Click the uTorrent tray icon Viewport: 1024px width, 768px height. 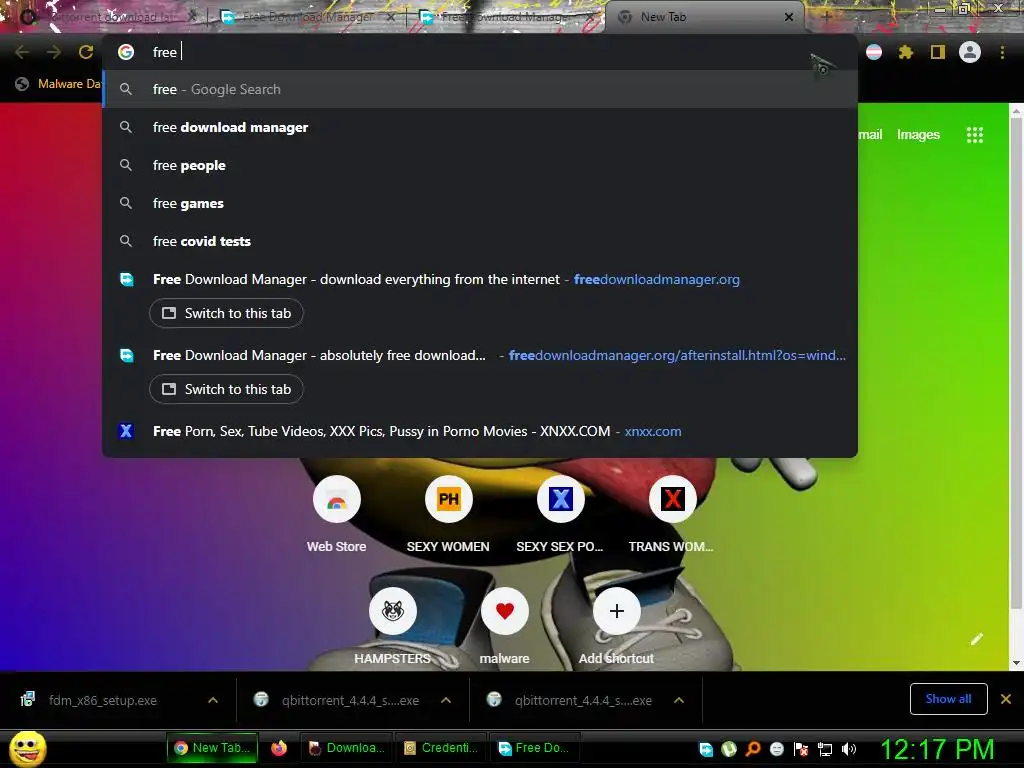point(729,749)
